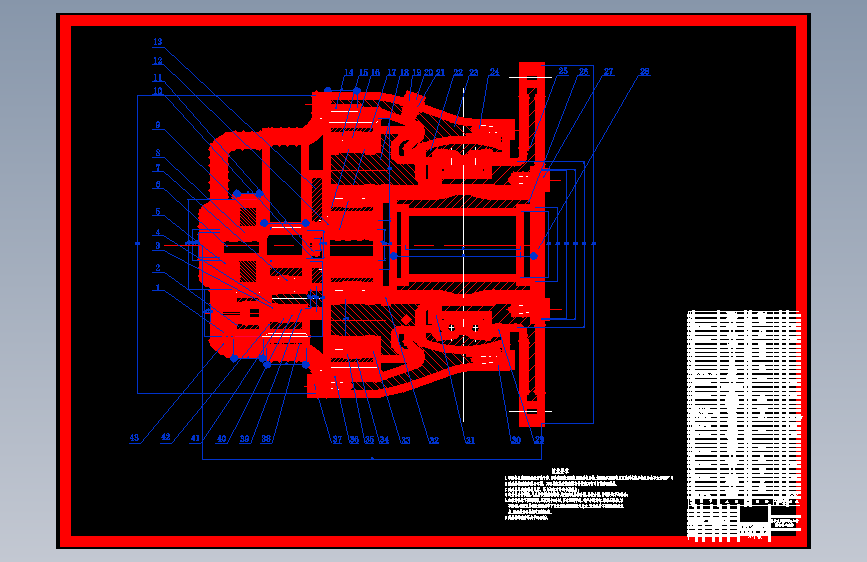Screen dimensions: 867x562
Task: Select callout number 9
Action: [x=158, y=125]
